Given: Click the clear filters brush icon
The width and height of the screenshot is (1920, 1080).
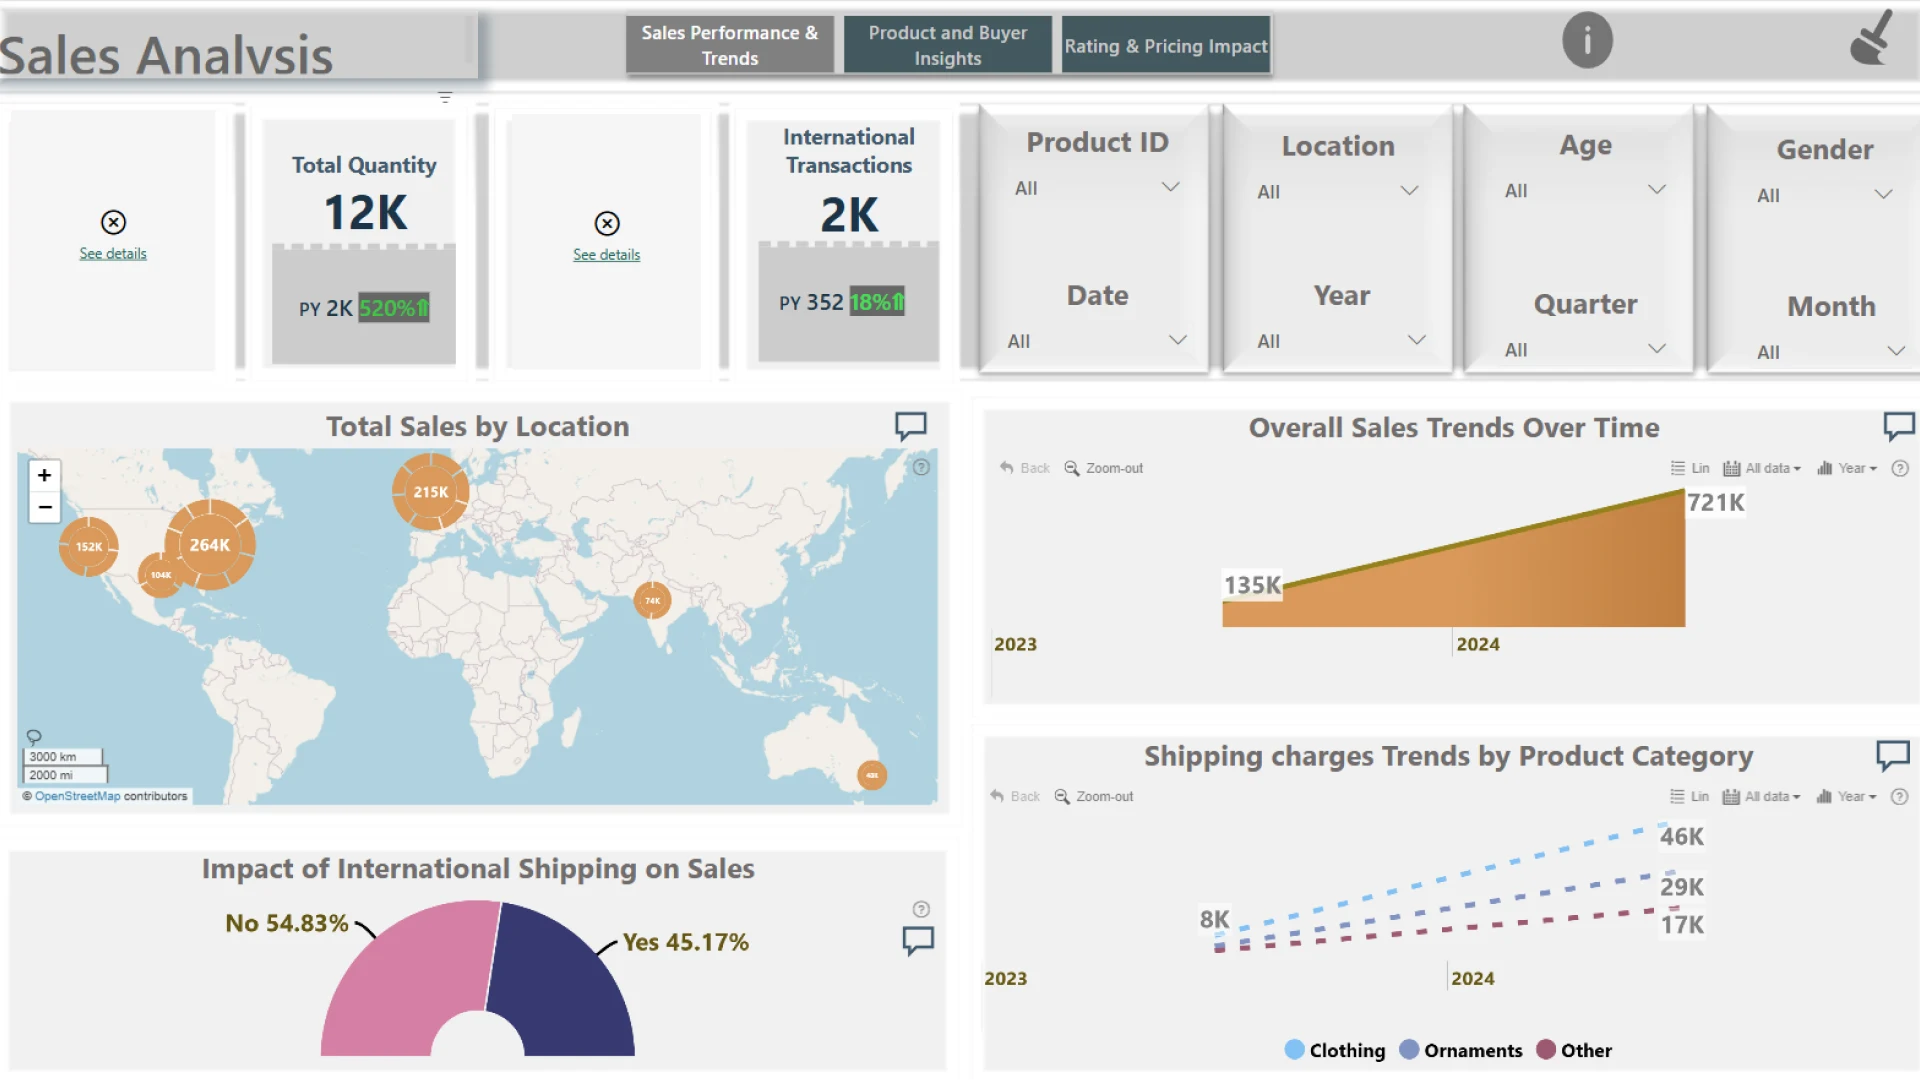Looking at the screenshot, I should point(1871,38).
